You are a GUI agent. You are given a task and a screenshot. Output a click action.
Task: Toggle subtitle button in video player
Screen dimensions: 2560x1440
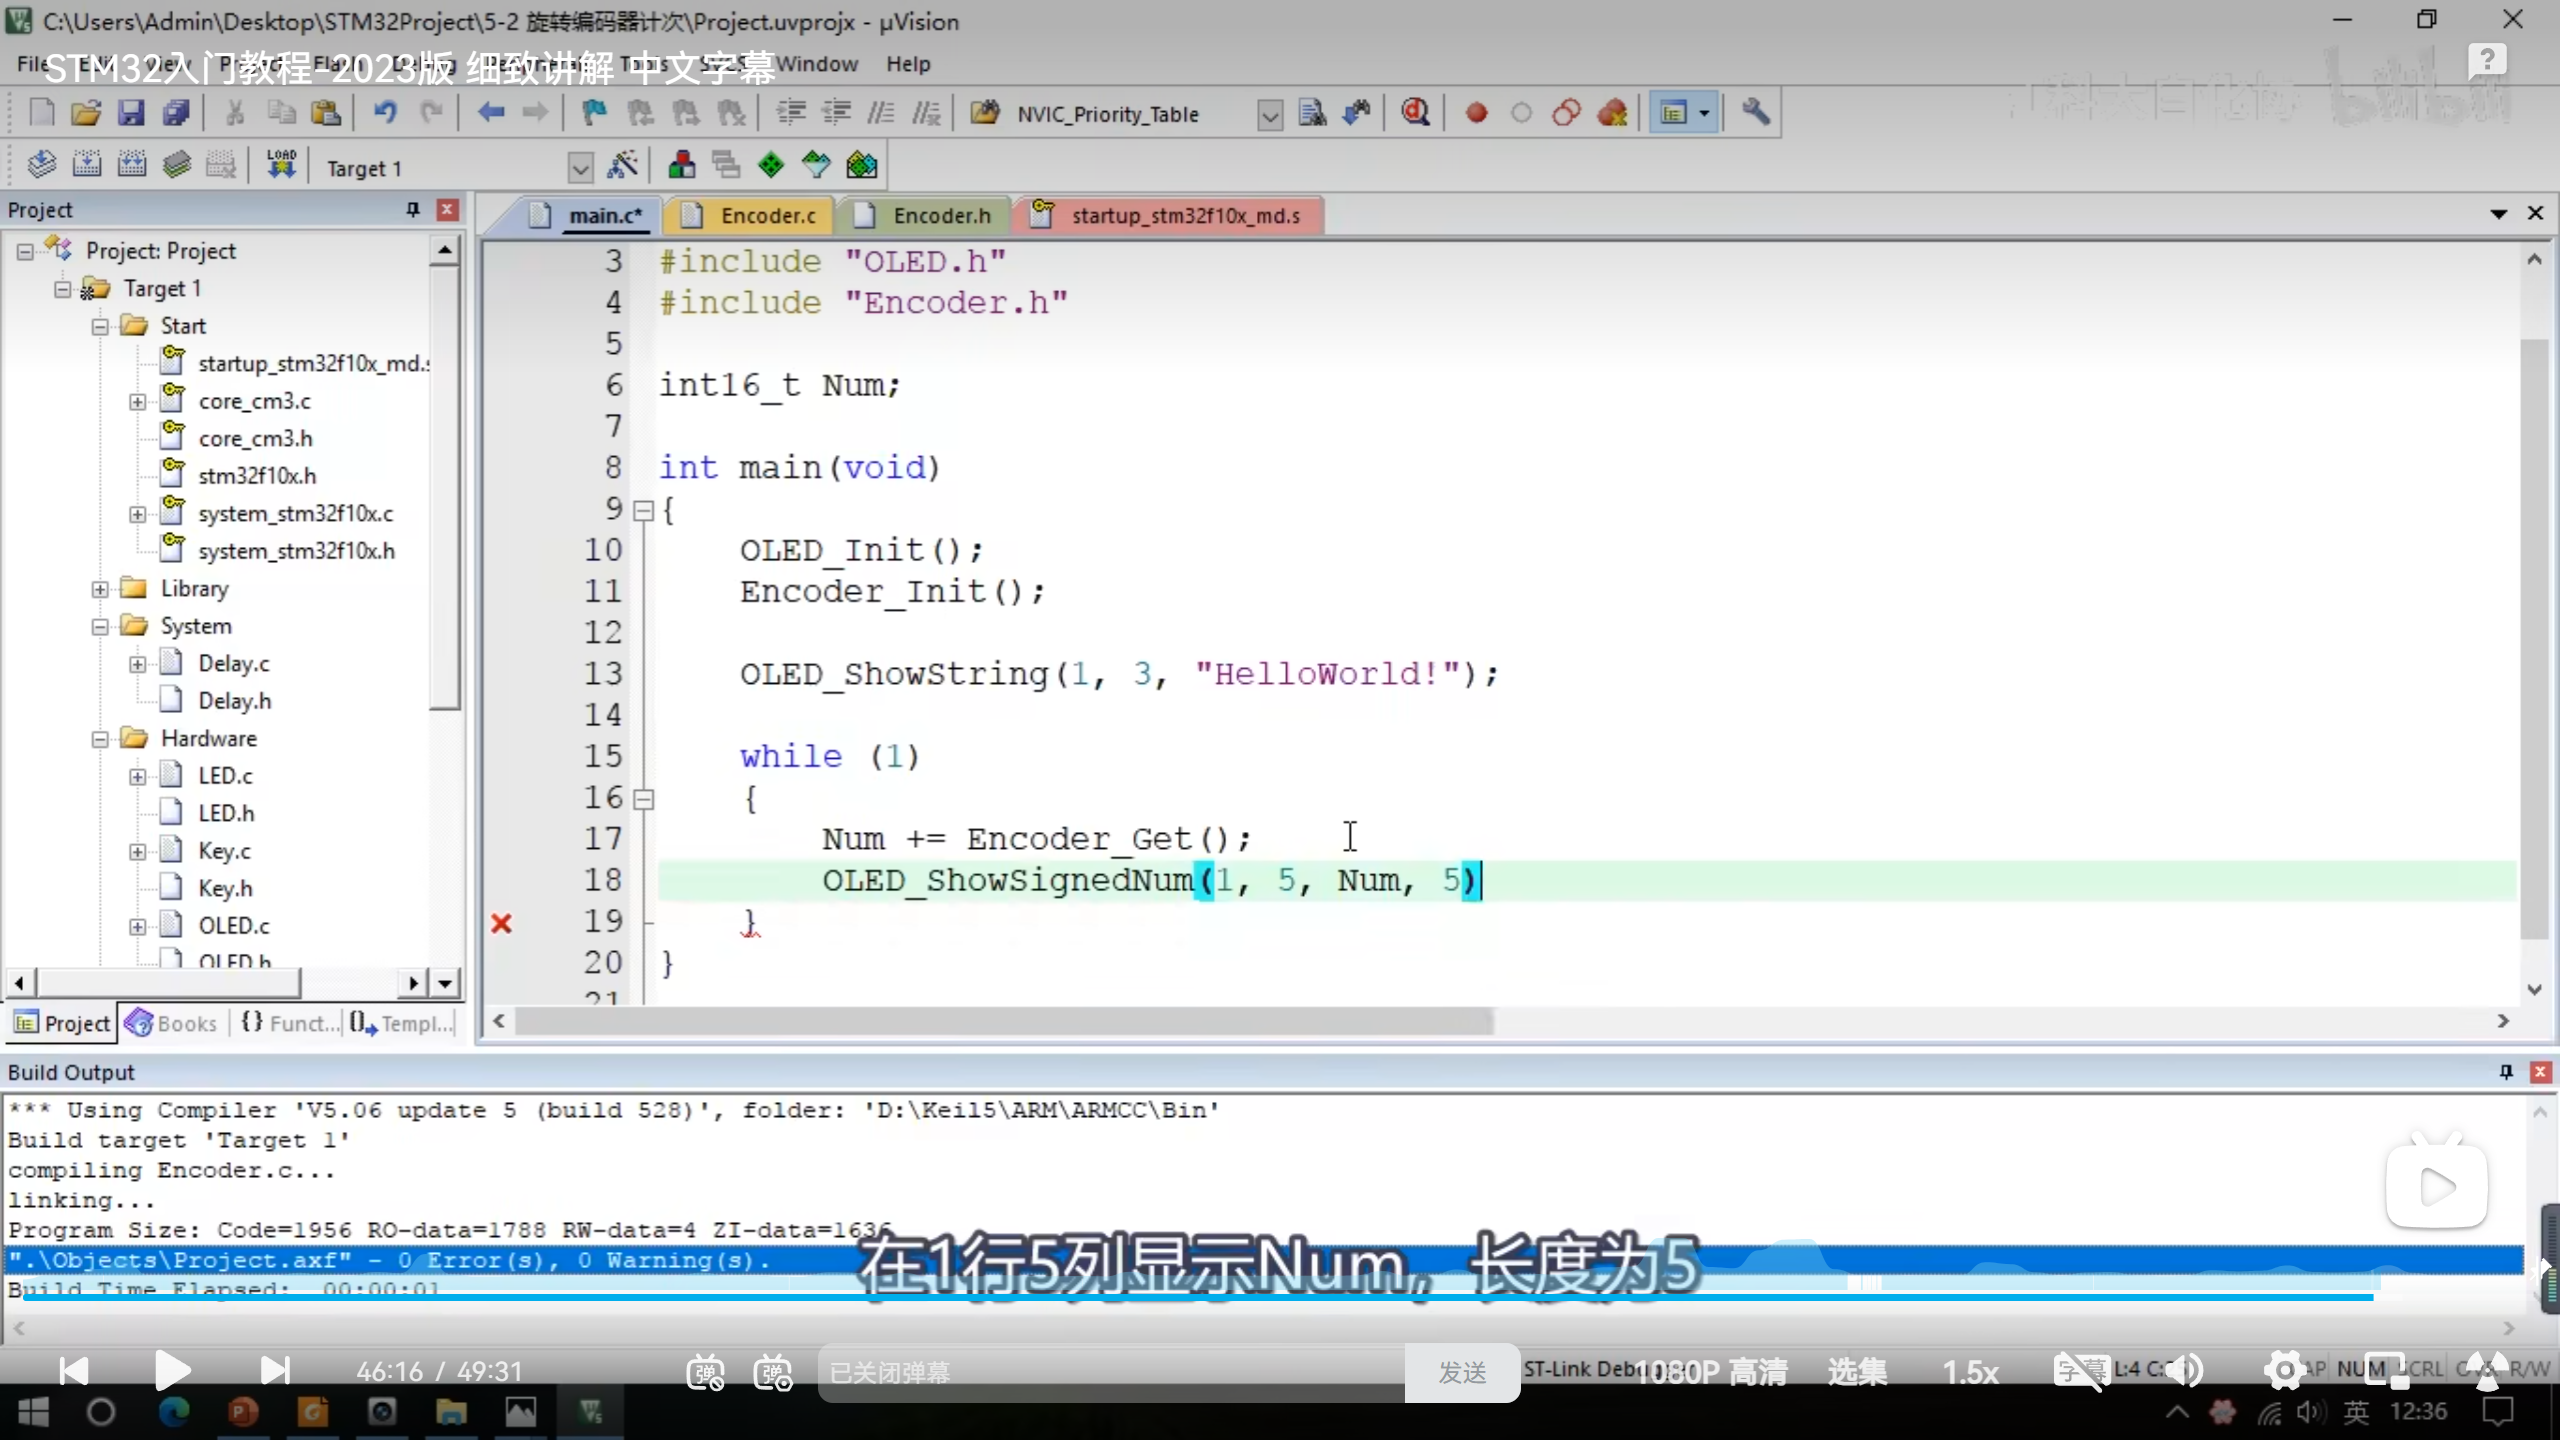pyautogui.click(x=2080, y=1371)
